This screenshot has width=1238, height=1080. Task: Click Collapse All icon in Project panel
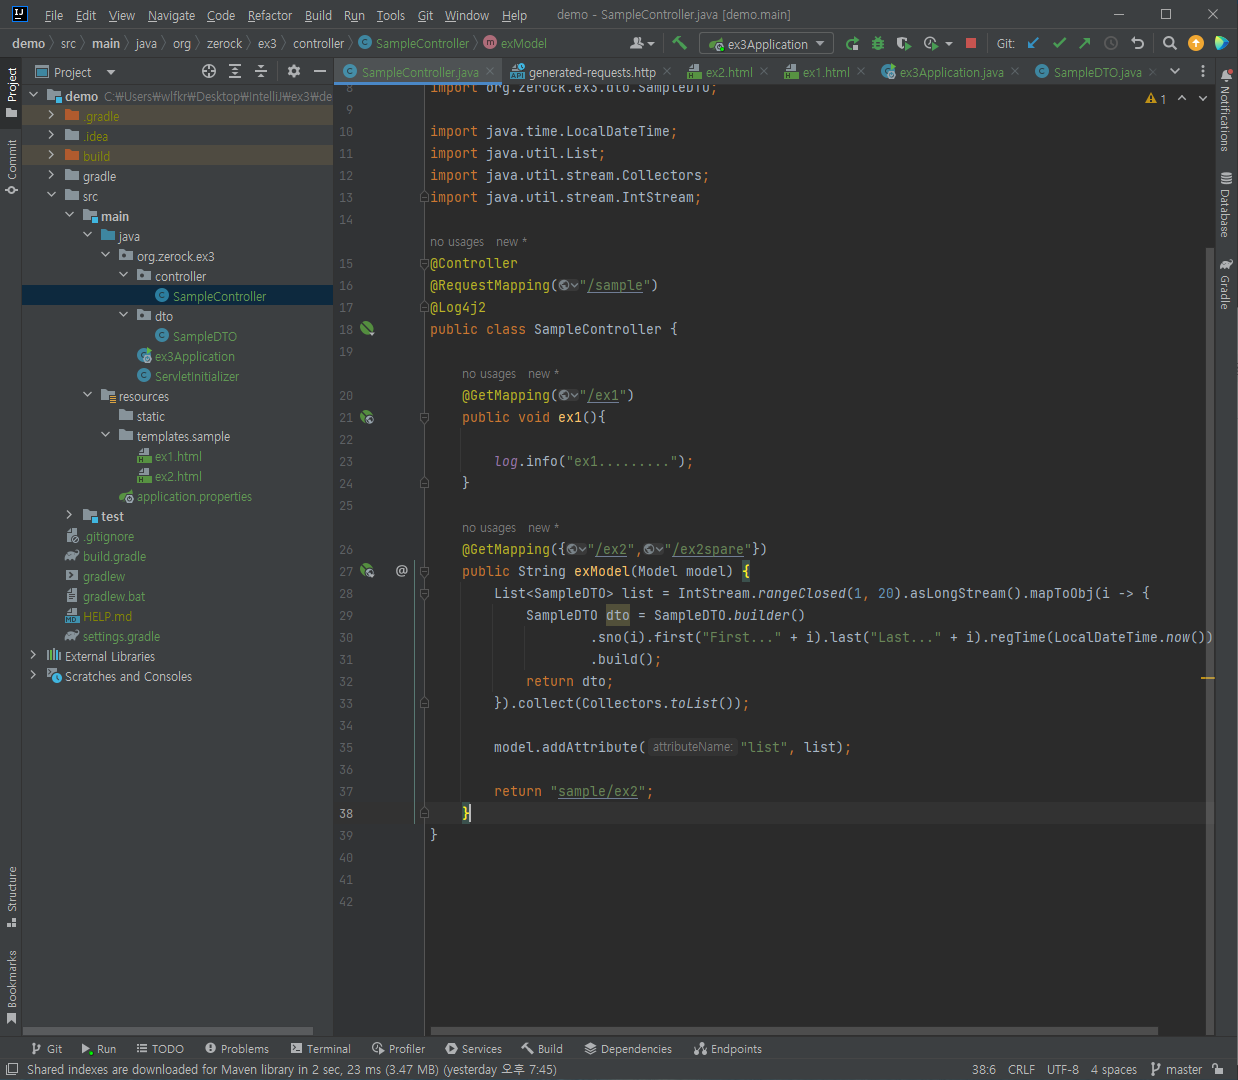[x=261, y=71]
